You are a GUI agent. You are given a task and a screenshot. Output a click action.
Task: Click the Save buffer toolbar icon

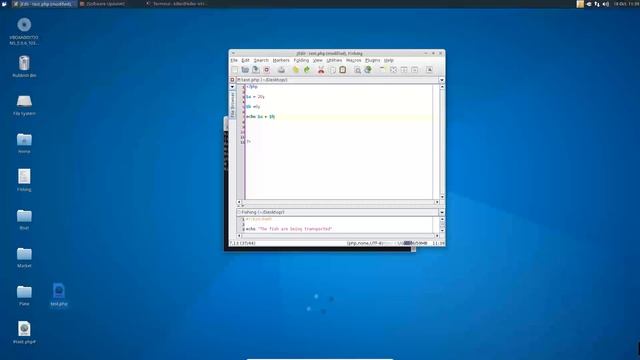(256, 70)
